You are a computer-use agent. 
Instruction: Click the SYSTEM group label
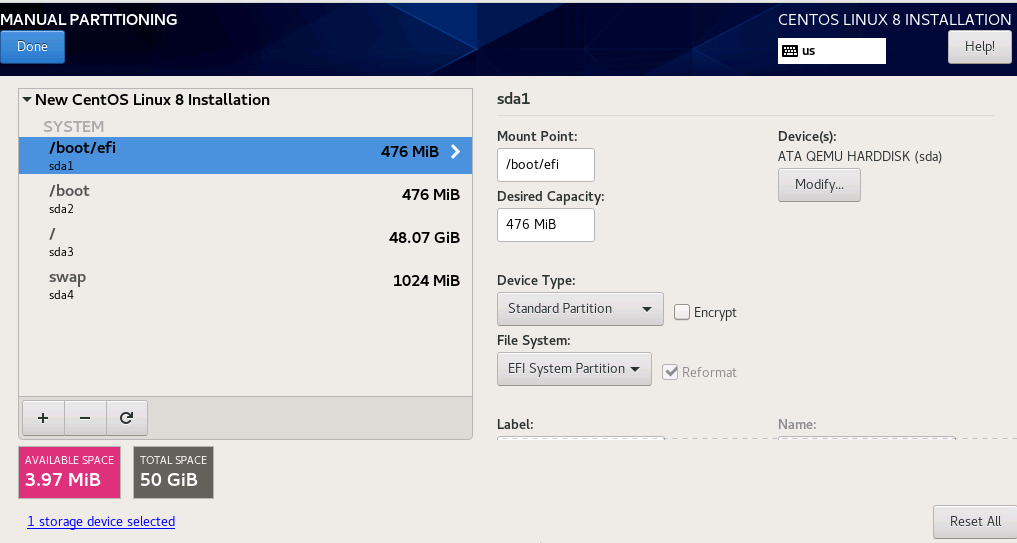73,127
